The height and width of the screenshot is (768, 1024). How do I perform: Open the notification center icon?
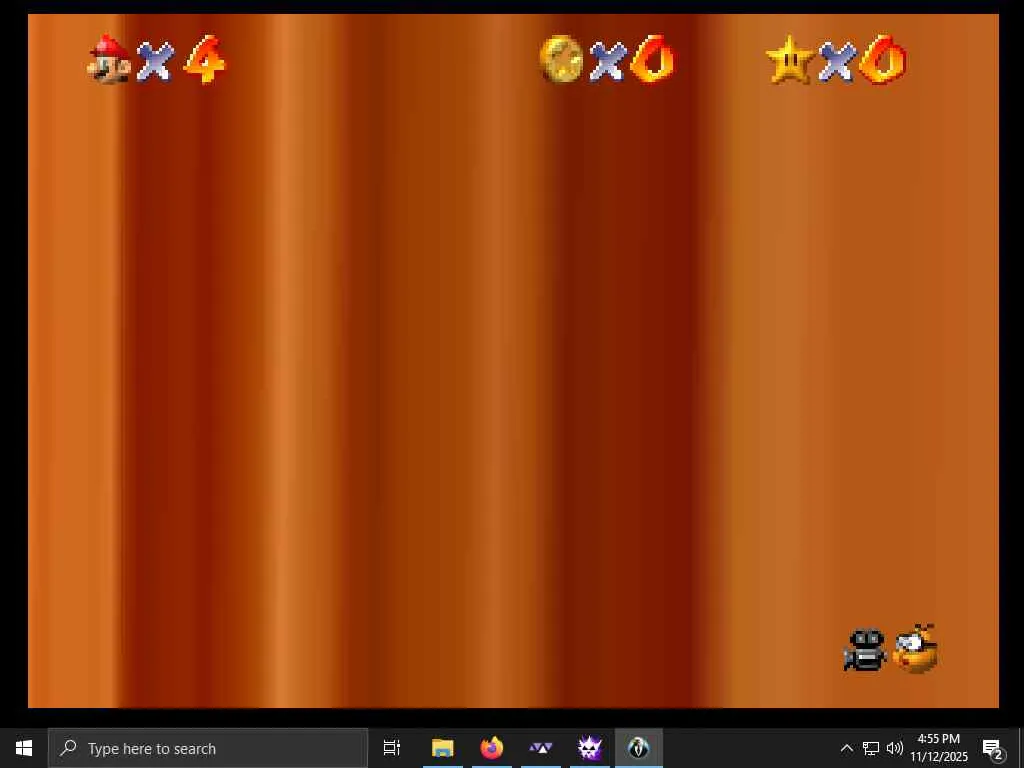coord(993,748)
